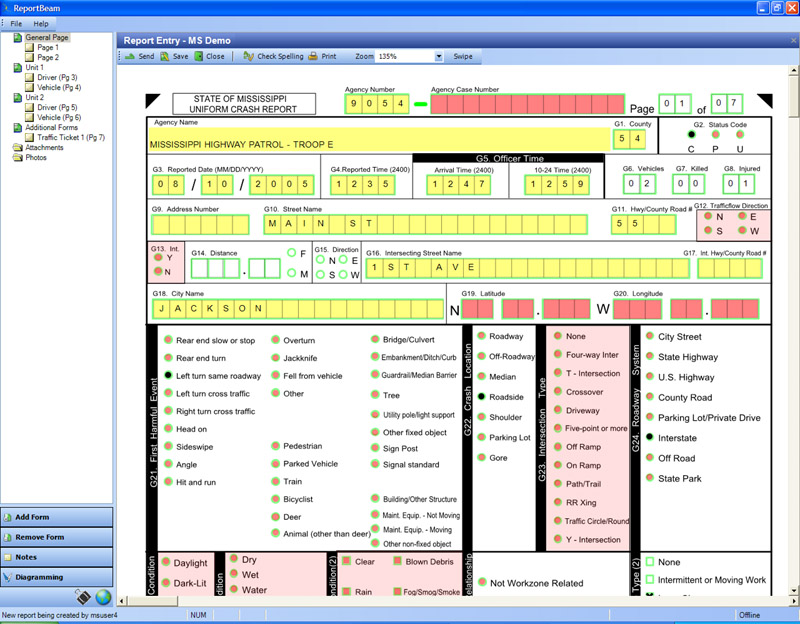
Task: Click the G18 City Name field
Action: (298, 309)
